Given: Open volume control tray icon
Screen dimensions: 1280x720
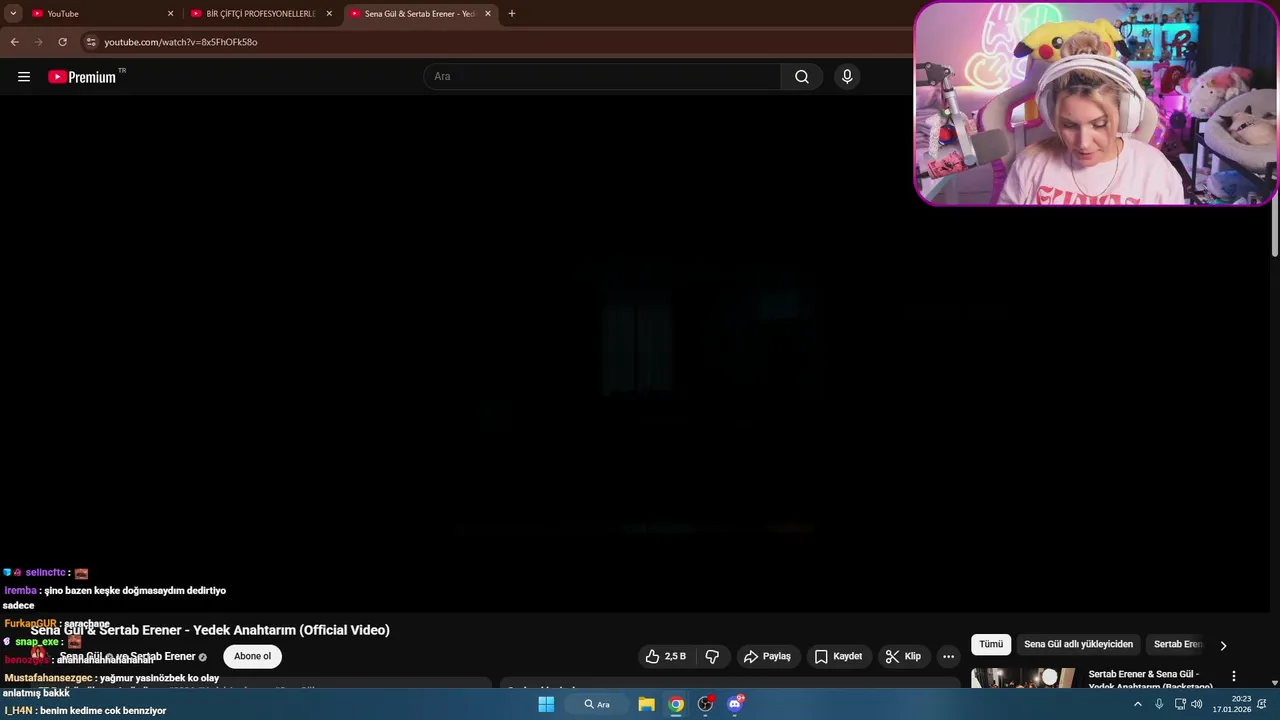Looking at the screenshot, I should tap(1197, 704).
